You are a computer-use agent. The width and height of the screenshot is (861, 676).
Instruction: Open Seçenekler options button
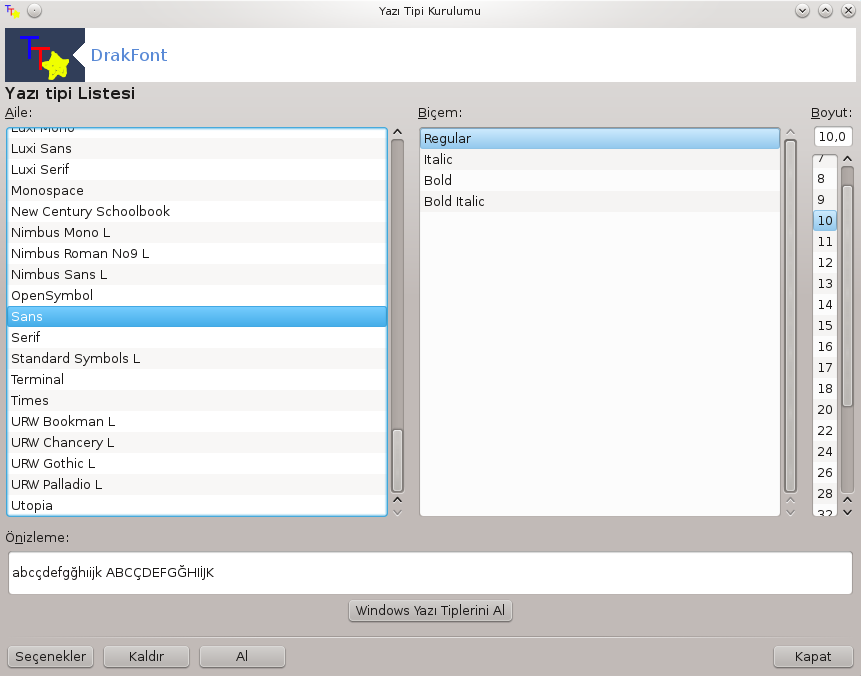click(51, 657)
